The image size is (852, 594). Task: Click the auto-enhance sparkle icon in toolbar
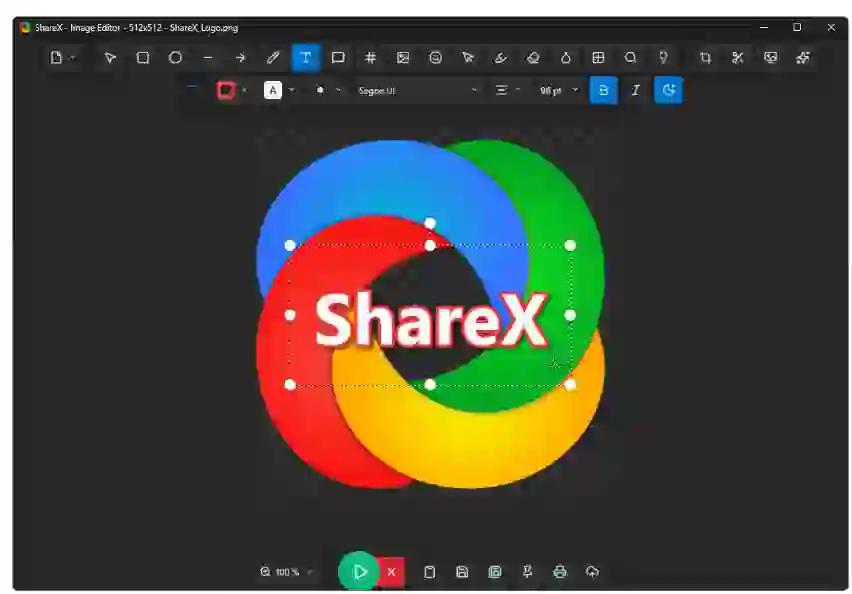(x=803, y=58)
